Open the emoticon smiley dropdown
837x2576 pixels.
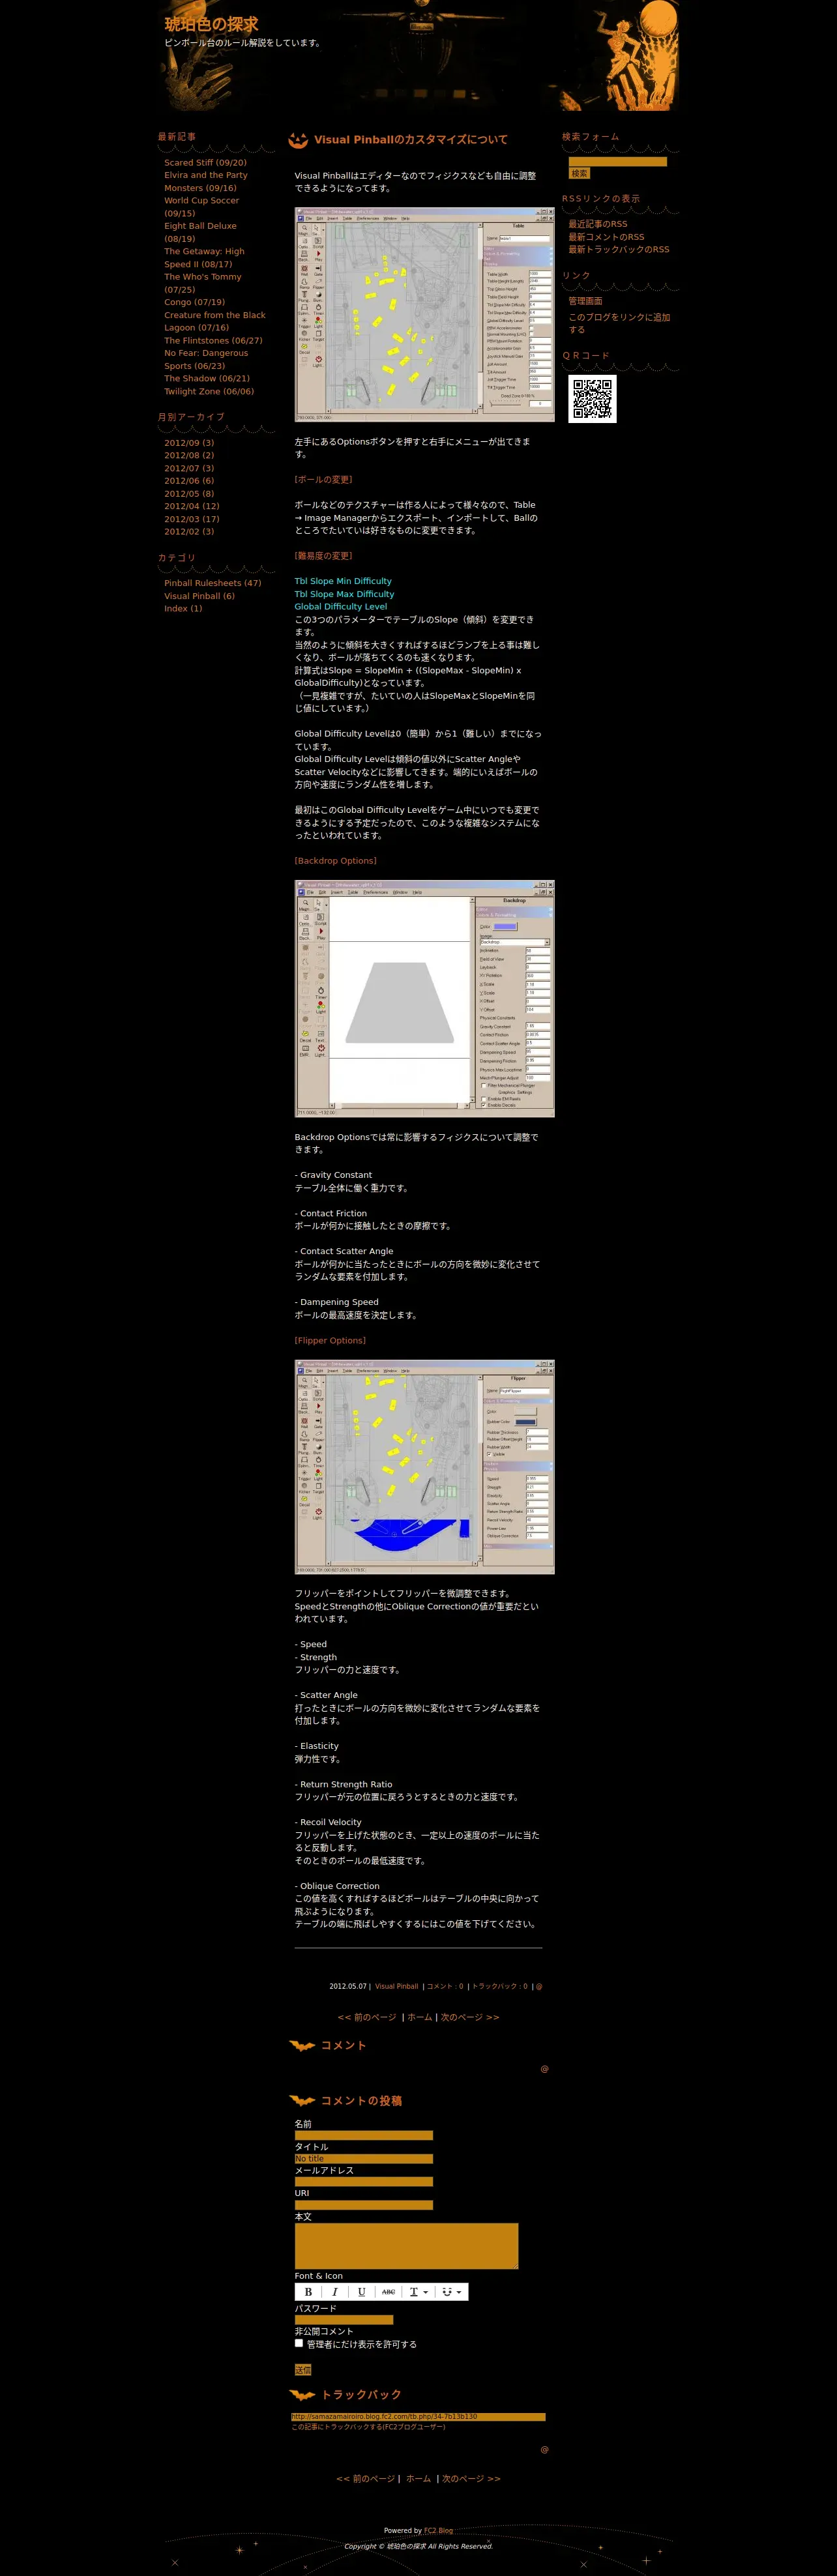click(451, 2291)
